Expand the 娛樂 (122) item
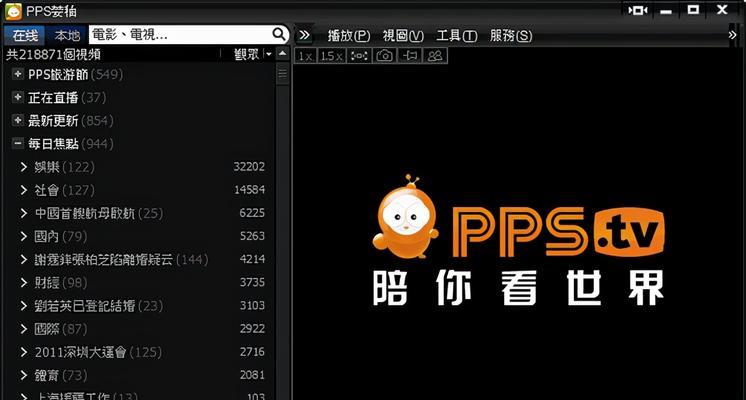 click(24, 167)
